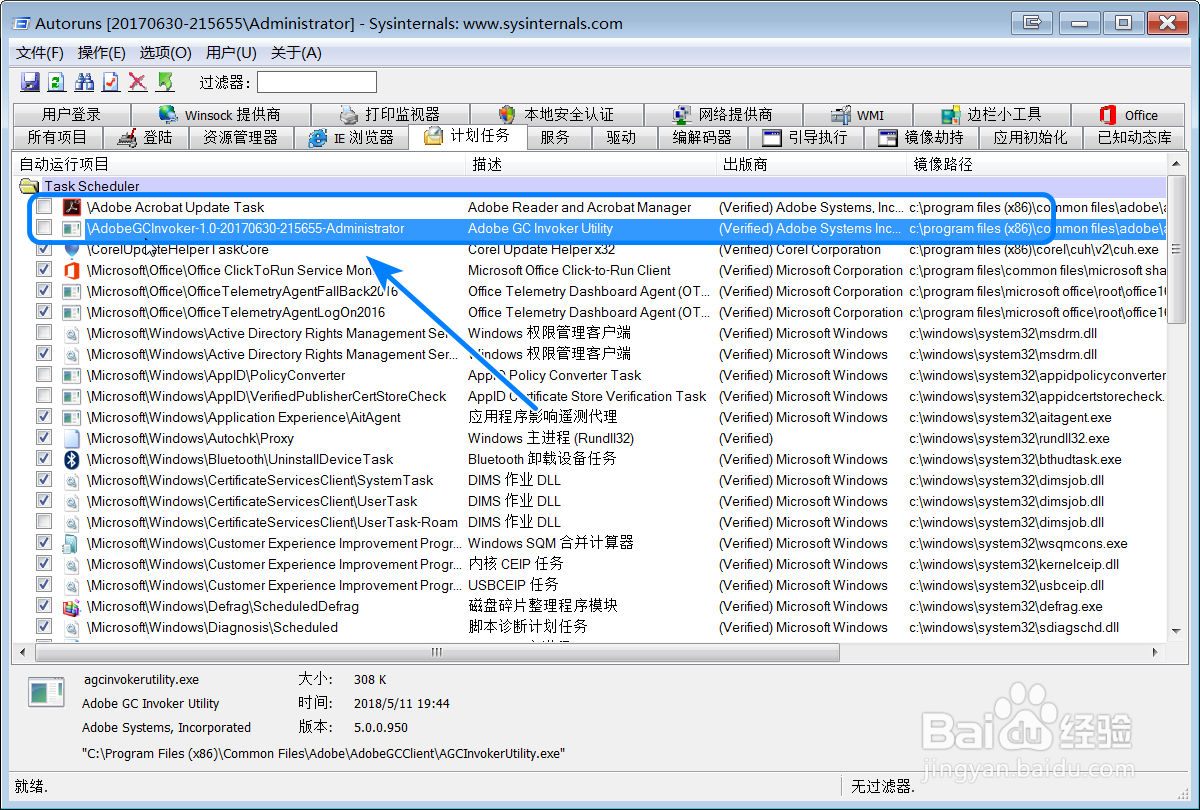Click the red X Delete toolbar icon

pos(138,82)
